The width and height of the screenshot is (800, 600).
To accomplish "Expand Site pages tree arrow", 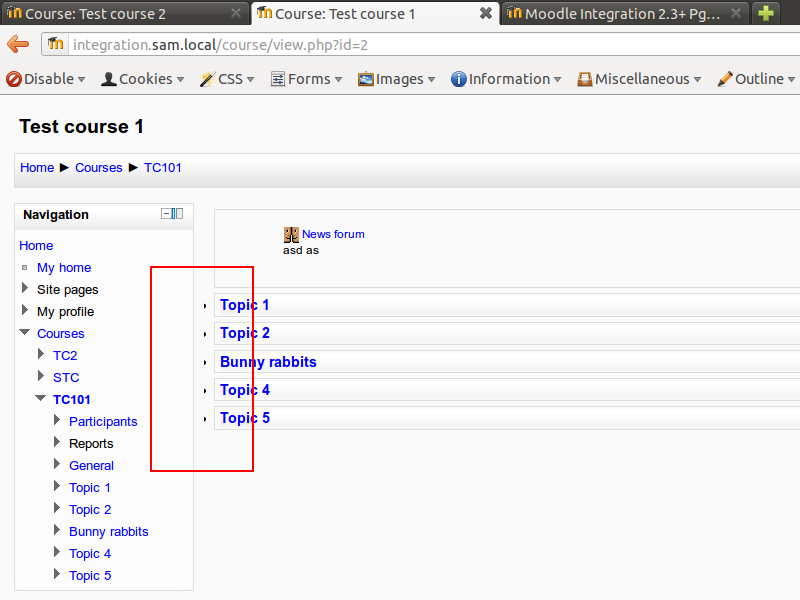I will pyautogui.click(x=24, y=288).
